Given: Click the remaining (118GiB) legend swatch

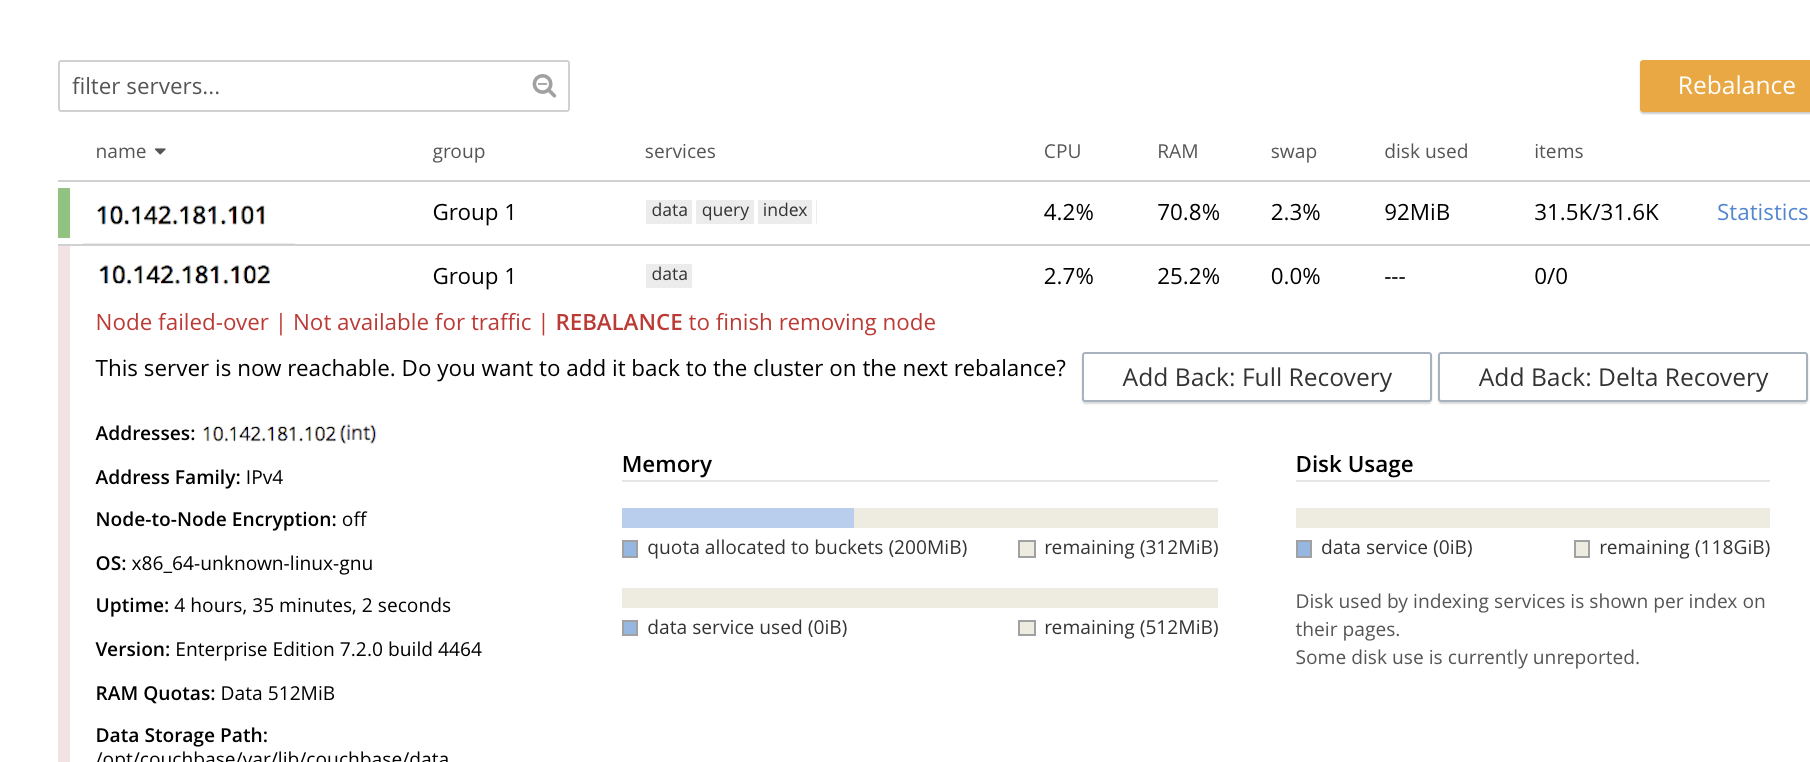Looking at the screenshot, I should 1582,549.
